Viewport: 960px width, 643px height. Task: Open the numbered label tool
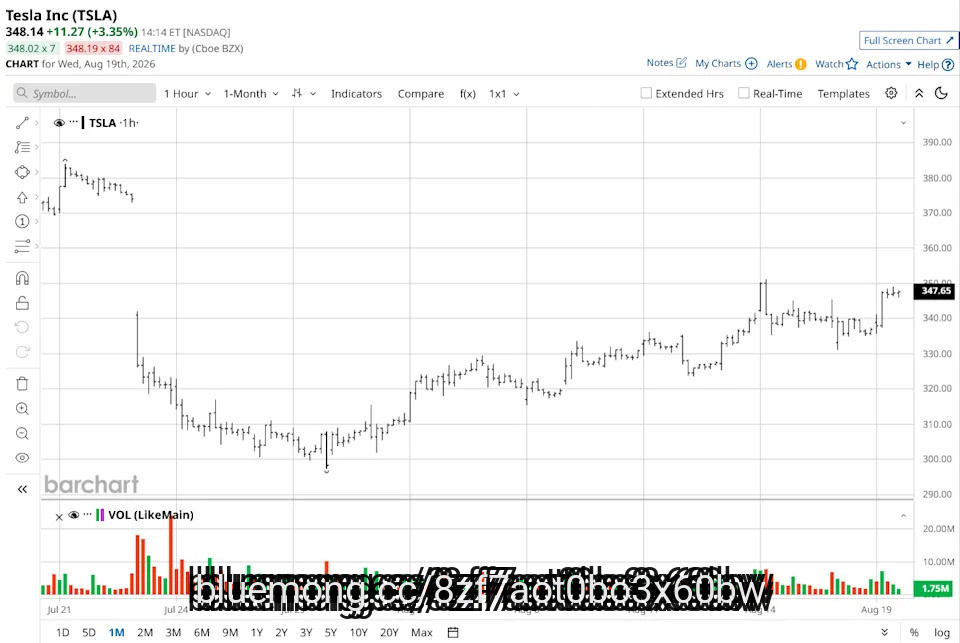[x=22, y=222]
